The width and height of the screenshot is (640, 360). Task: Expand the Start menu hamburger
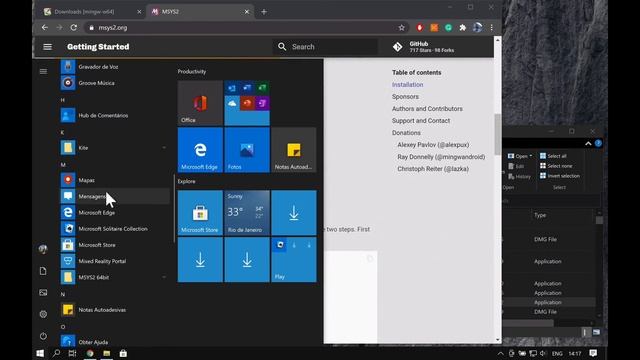point(43,71)
